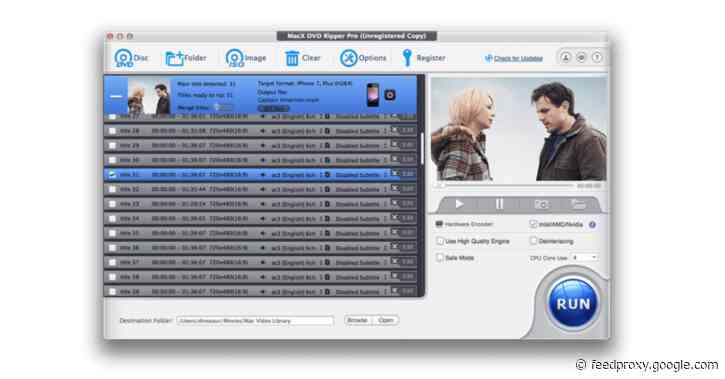Click the Edit scissors icon on title 35
The width and height of the screenshot is (725, 379).
click(395, 232)
